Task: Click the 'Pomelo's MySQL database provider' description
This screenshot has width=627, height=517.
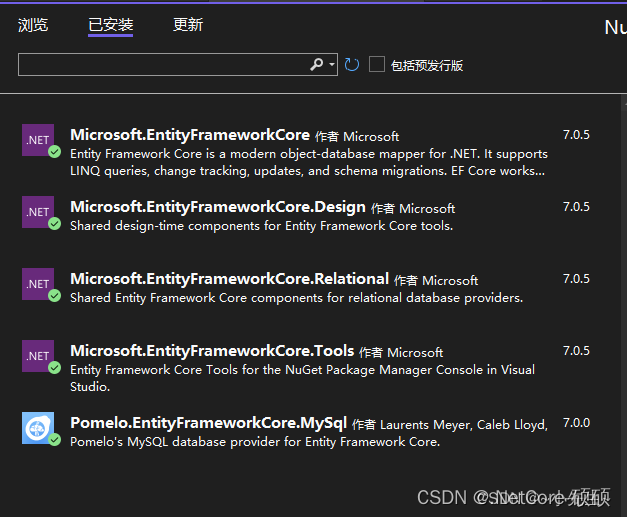Action: 255,442
